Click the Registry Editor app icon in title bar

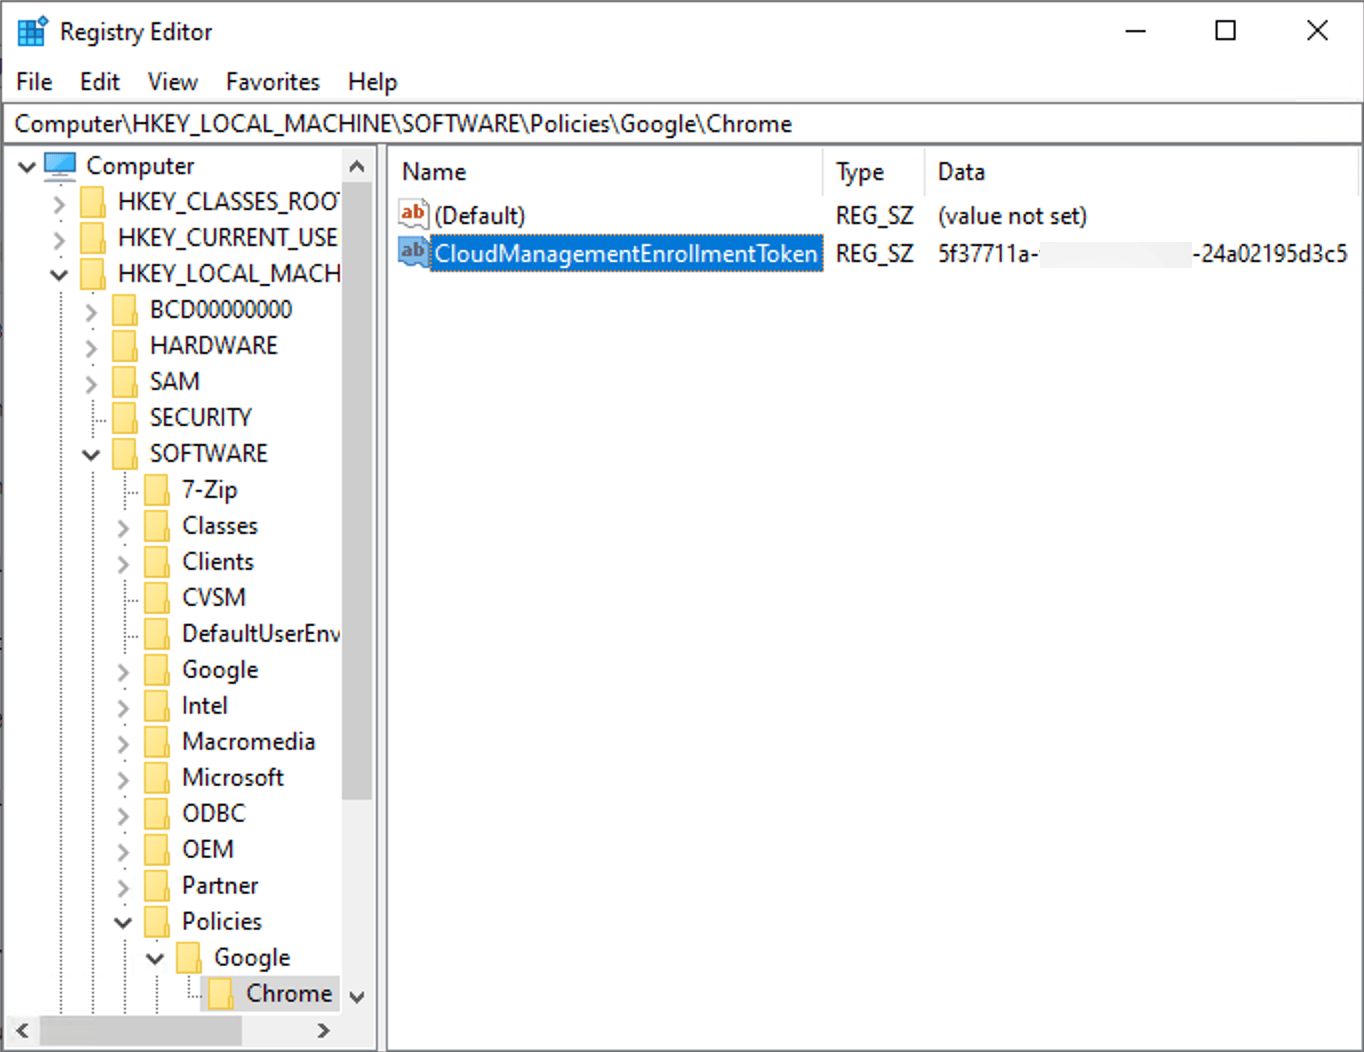coord(32,32)
